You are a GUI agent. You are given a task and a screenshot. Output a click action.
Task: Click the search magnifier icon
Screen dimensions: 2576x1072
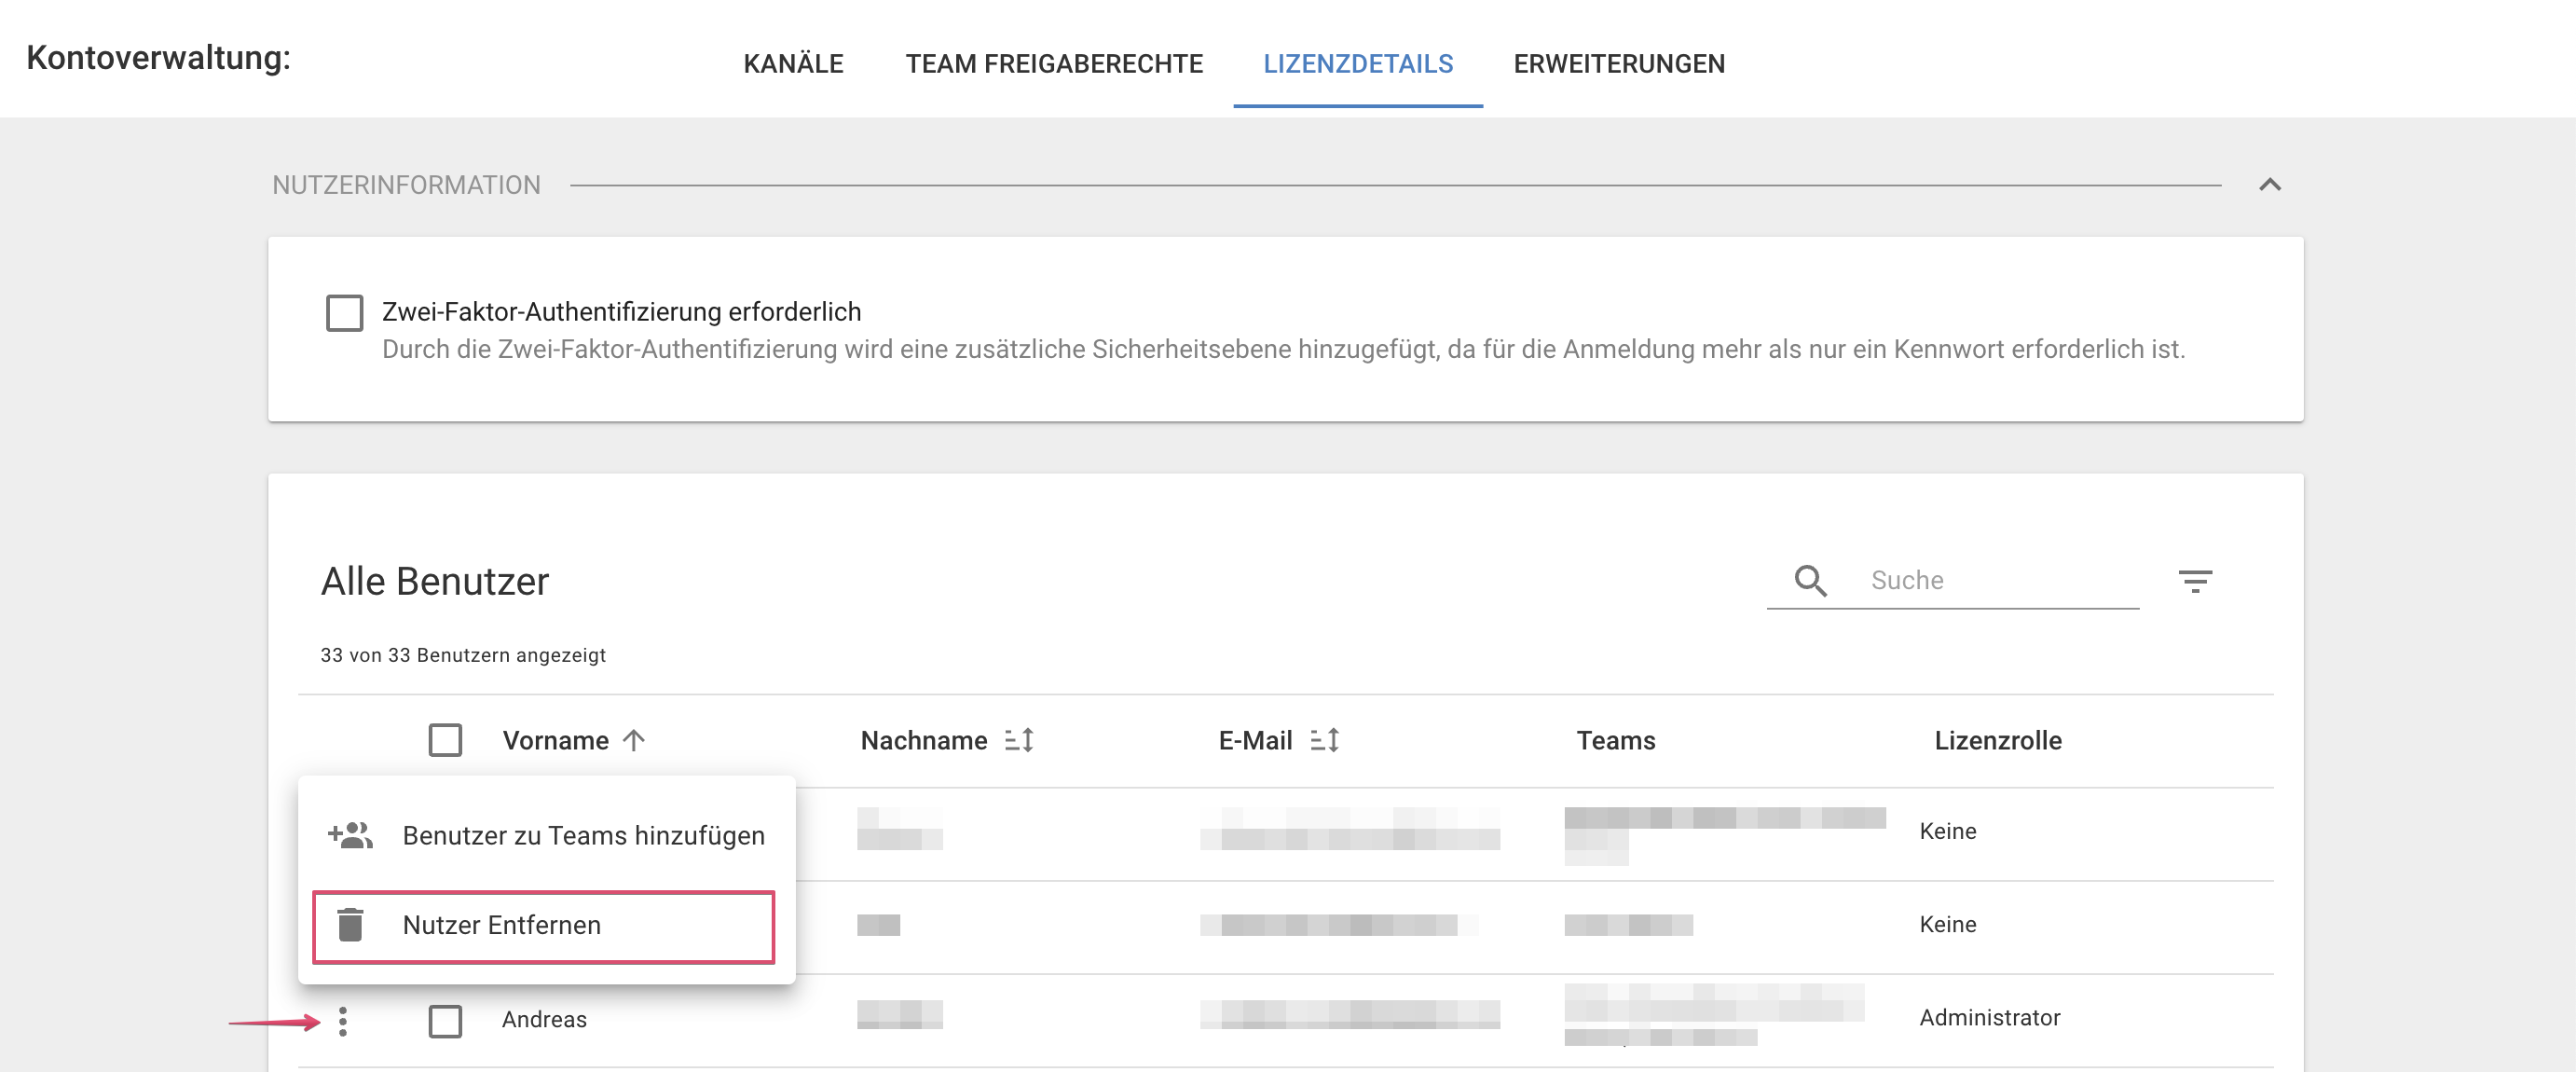[x=1810, y=581]
